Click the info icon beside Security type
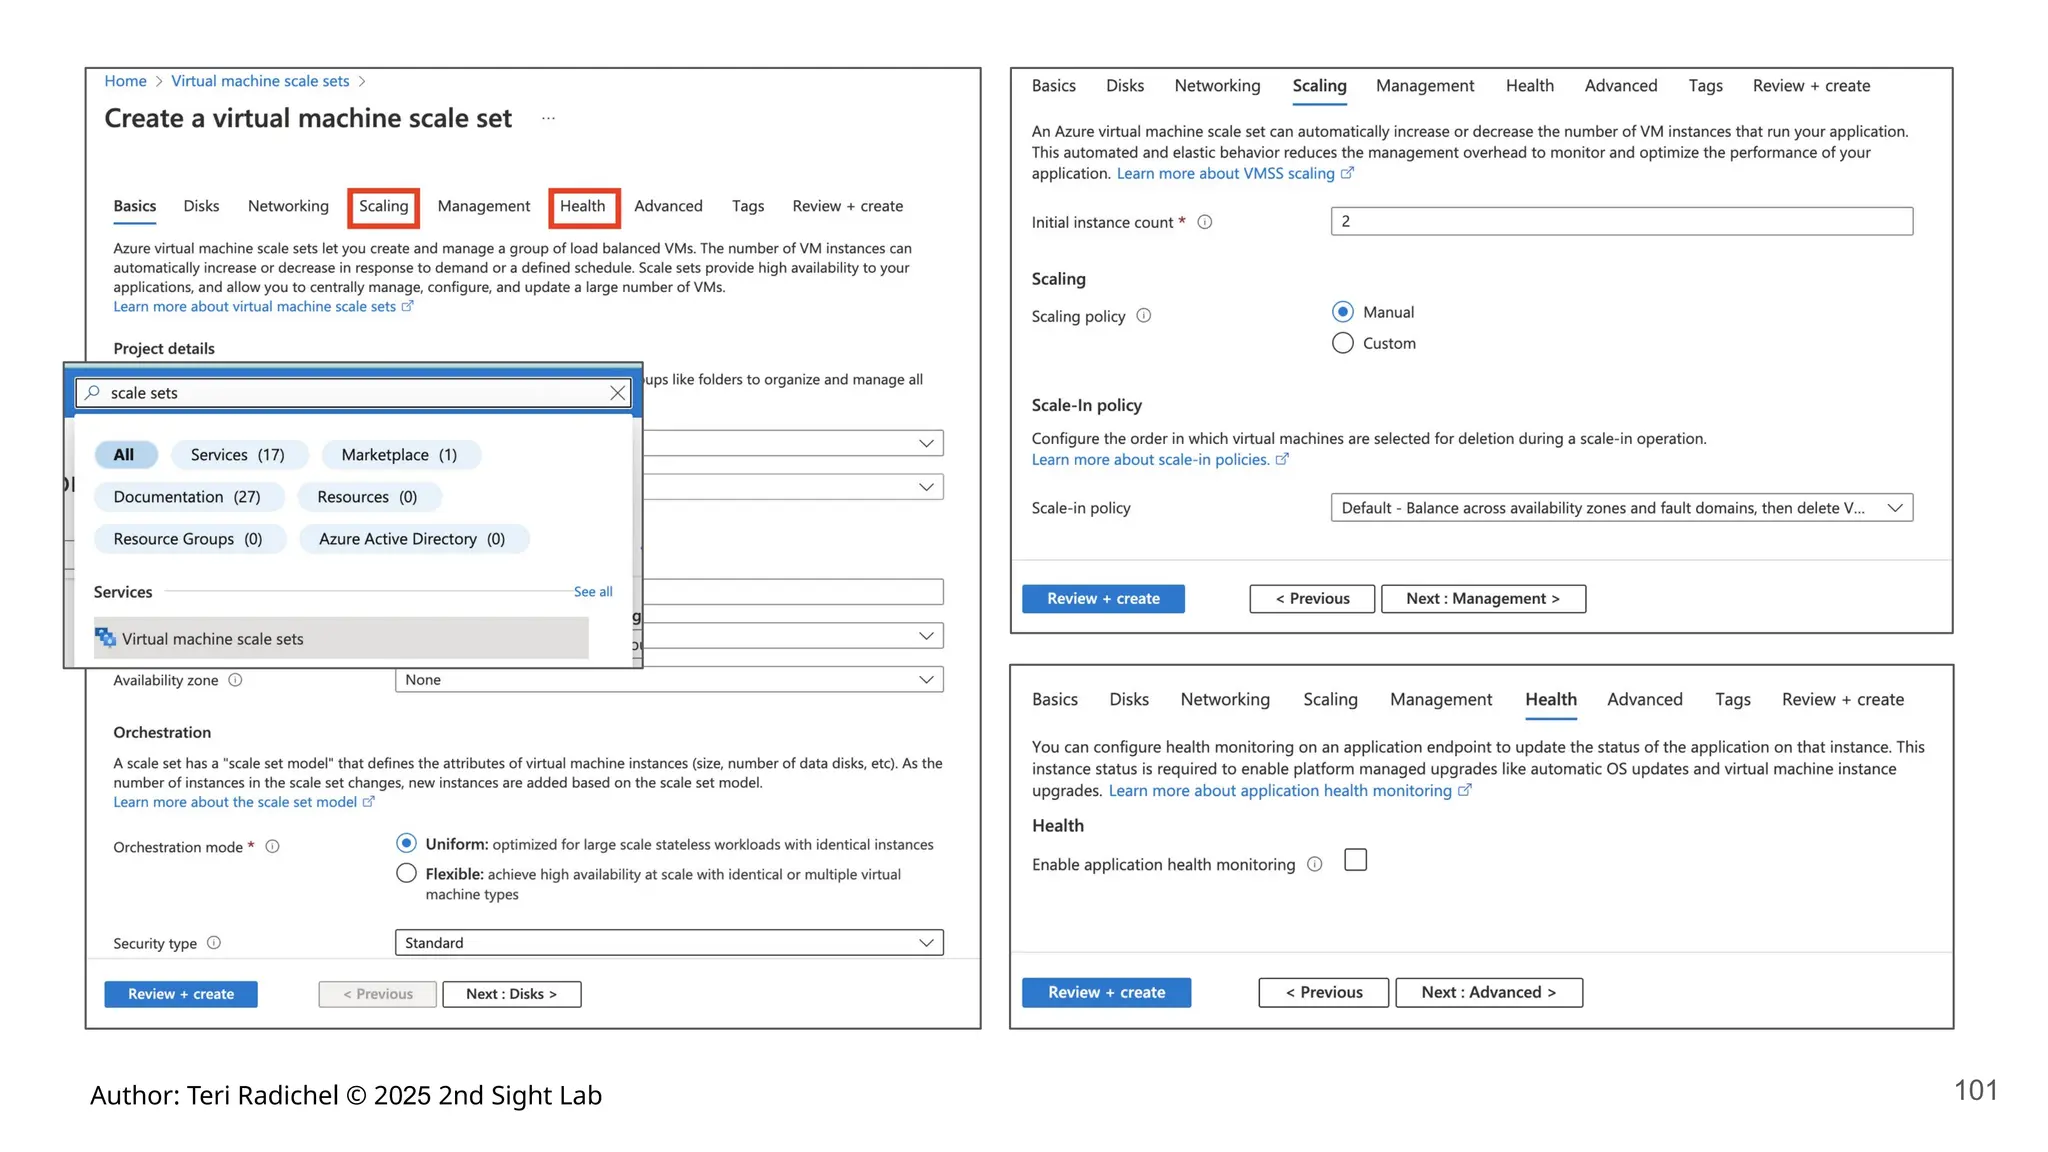Viewport: 2048px width, 1152px height. pyautogui.click(x=214, y=943)
